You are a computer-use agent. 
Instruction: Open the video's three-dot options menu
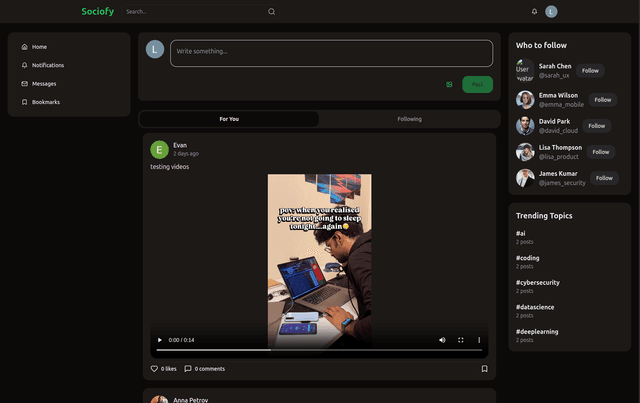click(x=479, y=340)
